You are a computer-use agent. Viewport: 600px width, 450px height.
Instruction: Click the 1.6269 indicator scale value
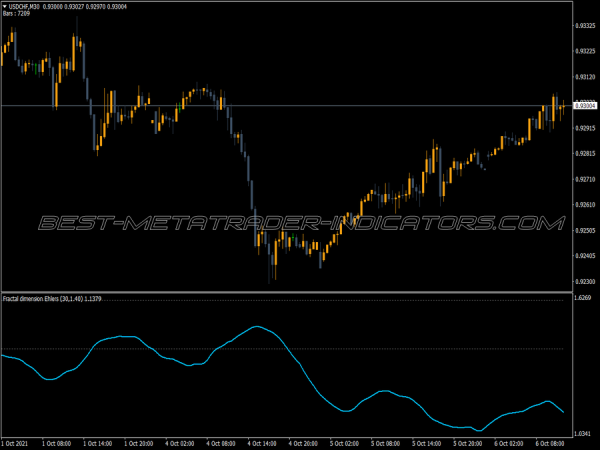pyautogui.click(x=583, y=298)
